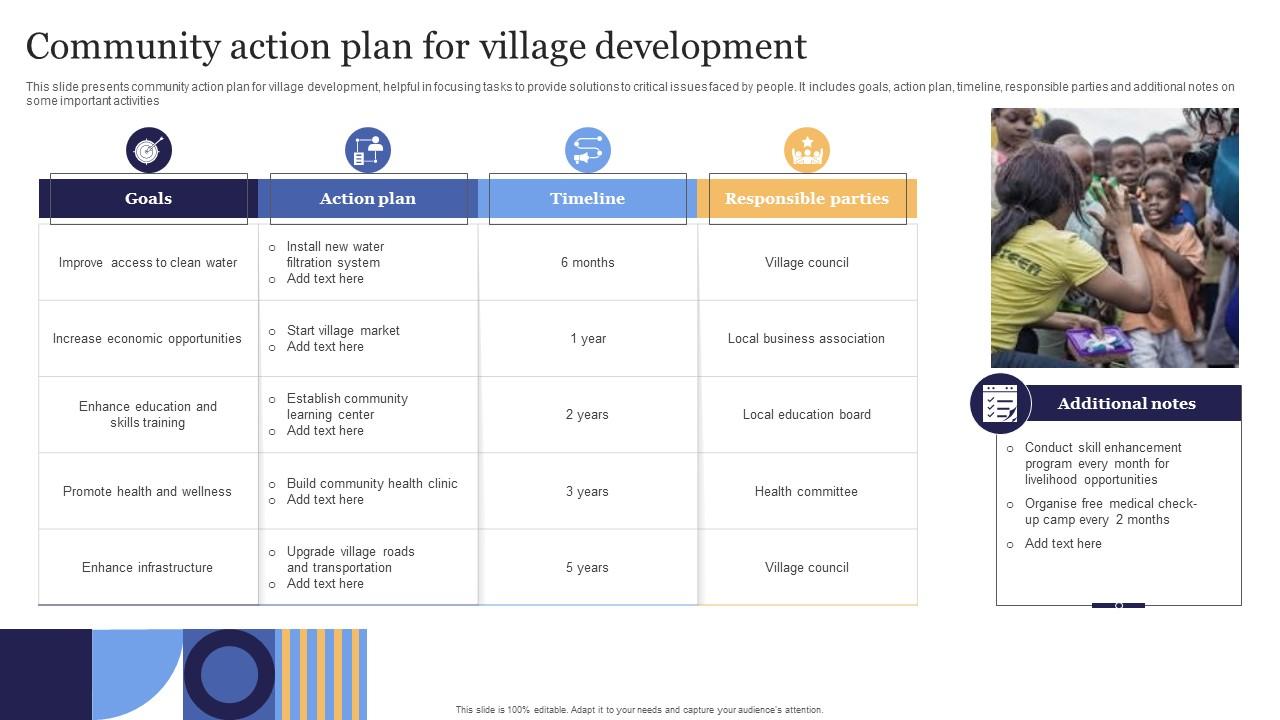Click the crowd icon above Responsible parties
Viewport: 1280px width, 720px height.
click(807, 149)
